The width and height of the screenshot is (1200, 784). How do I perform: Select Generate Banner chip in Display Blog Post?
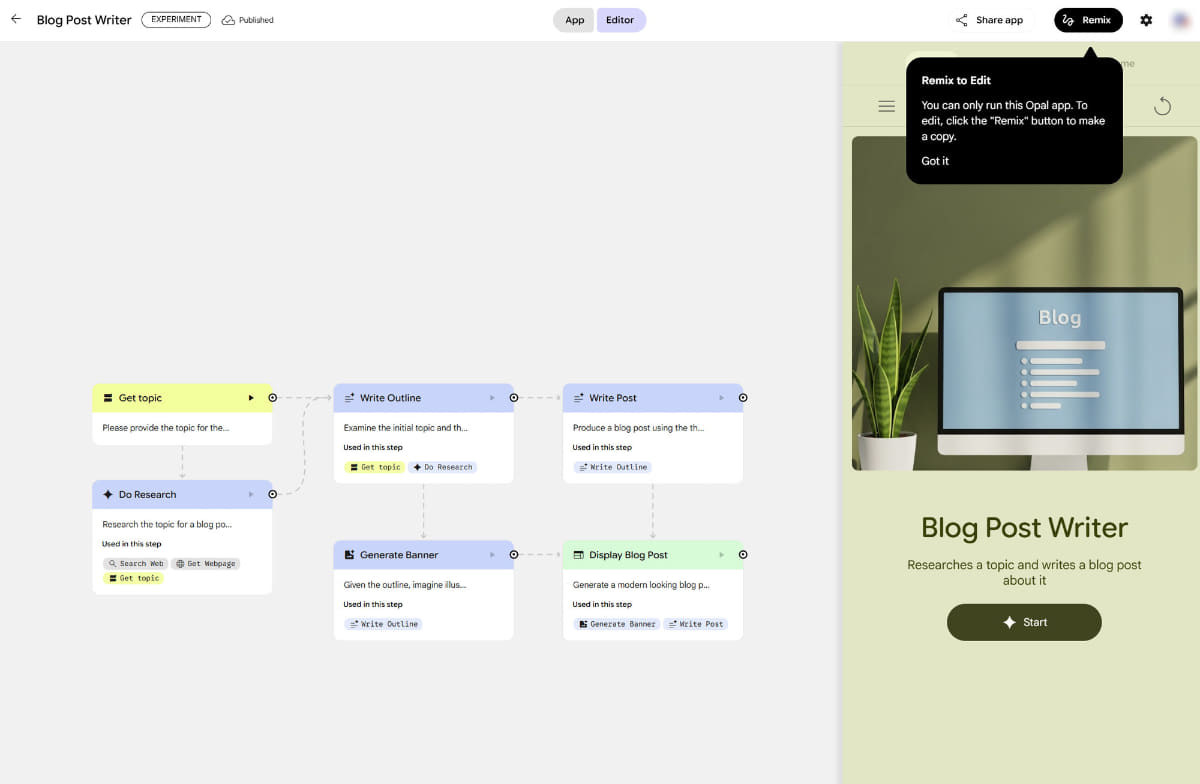coord(616,624)
